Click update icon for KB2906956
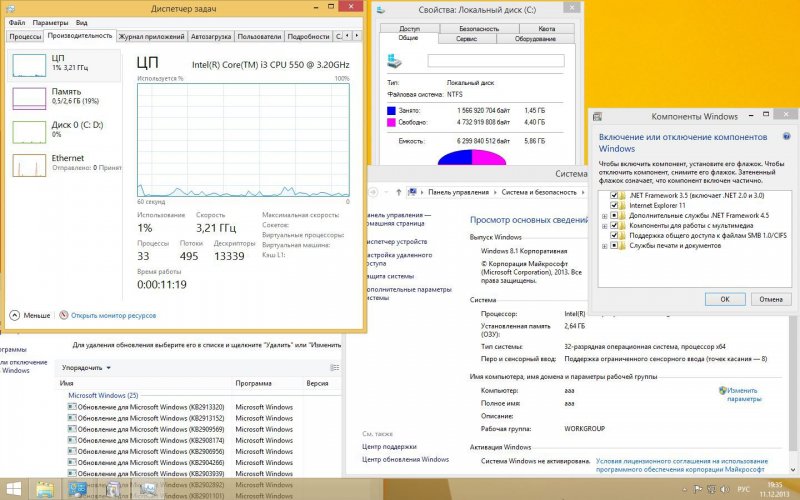The image size is (800, 500). (x=72, y=452)
